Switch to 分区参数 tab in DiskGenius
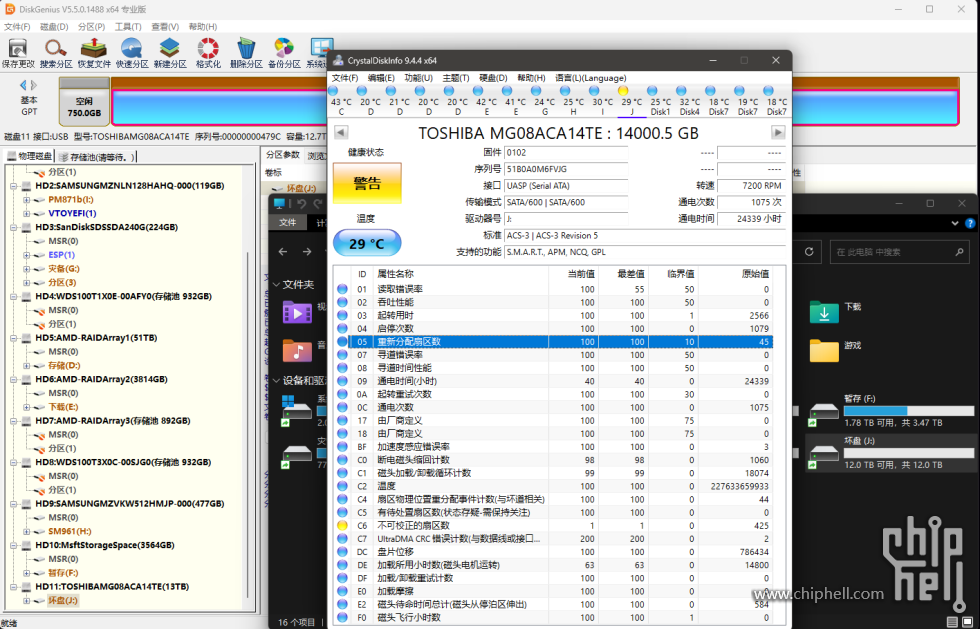This screenshot has height=629, width=980. pos(282,155)
